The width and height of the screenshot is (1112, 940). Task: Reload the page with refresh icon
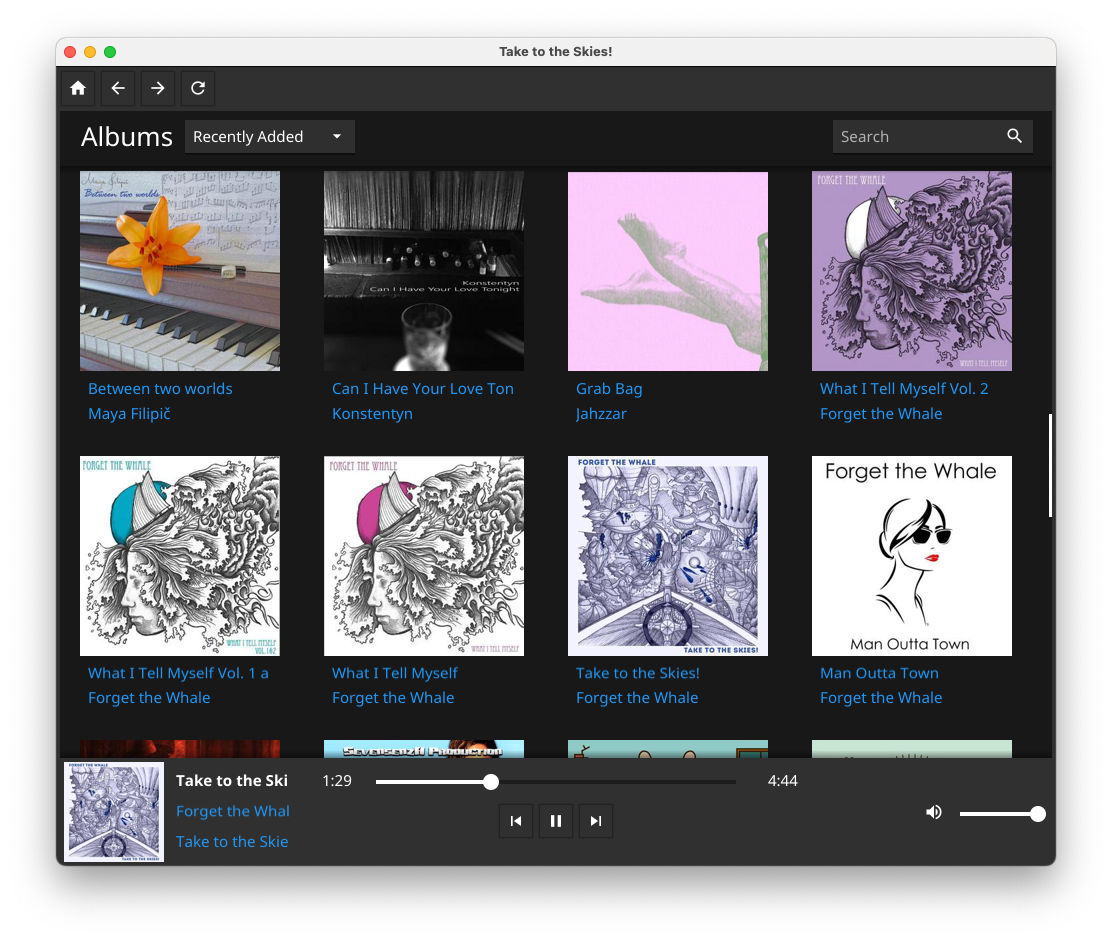click(198, 88)
